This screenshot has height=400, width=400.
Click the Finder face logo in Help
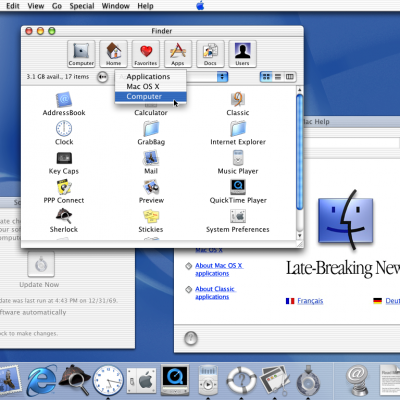(346, 220)
